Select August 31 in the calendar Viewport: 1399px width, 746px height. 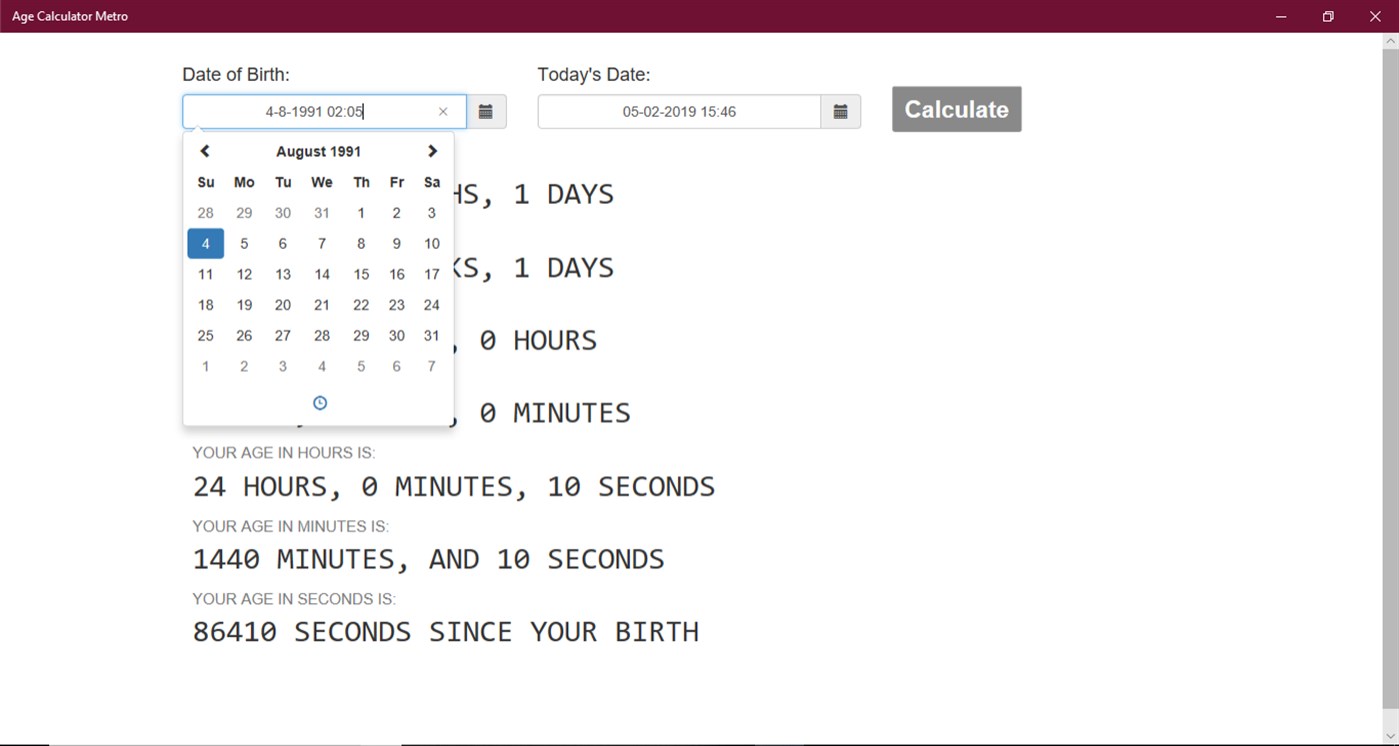pyautogui.click(x=431, y=335)
